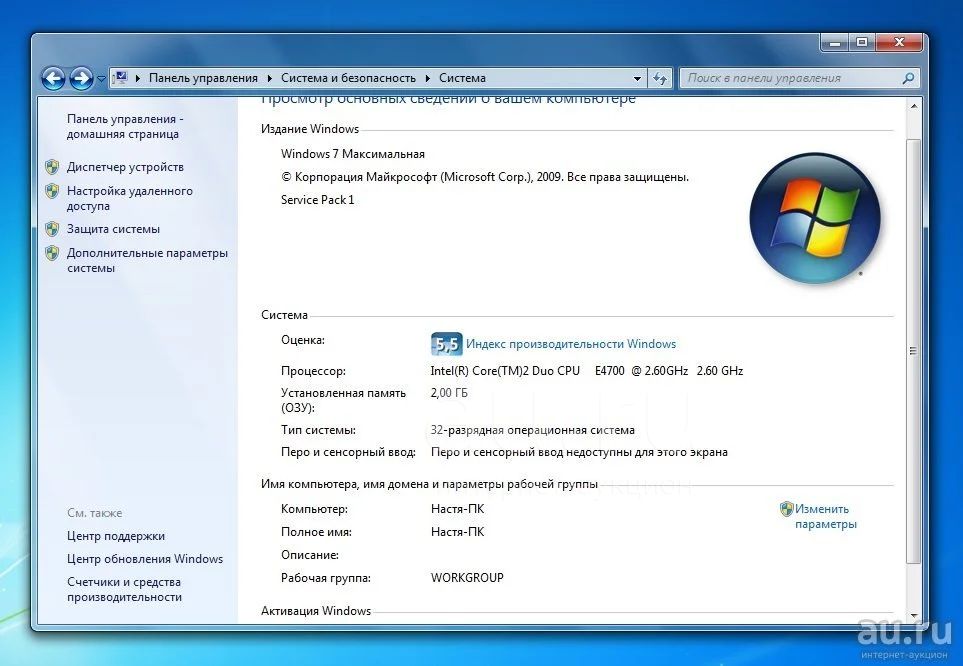The image size is (963, 666).
Task: Click Настя-ПК in the Компьютер row
Action: [x=458, y=509]
